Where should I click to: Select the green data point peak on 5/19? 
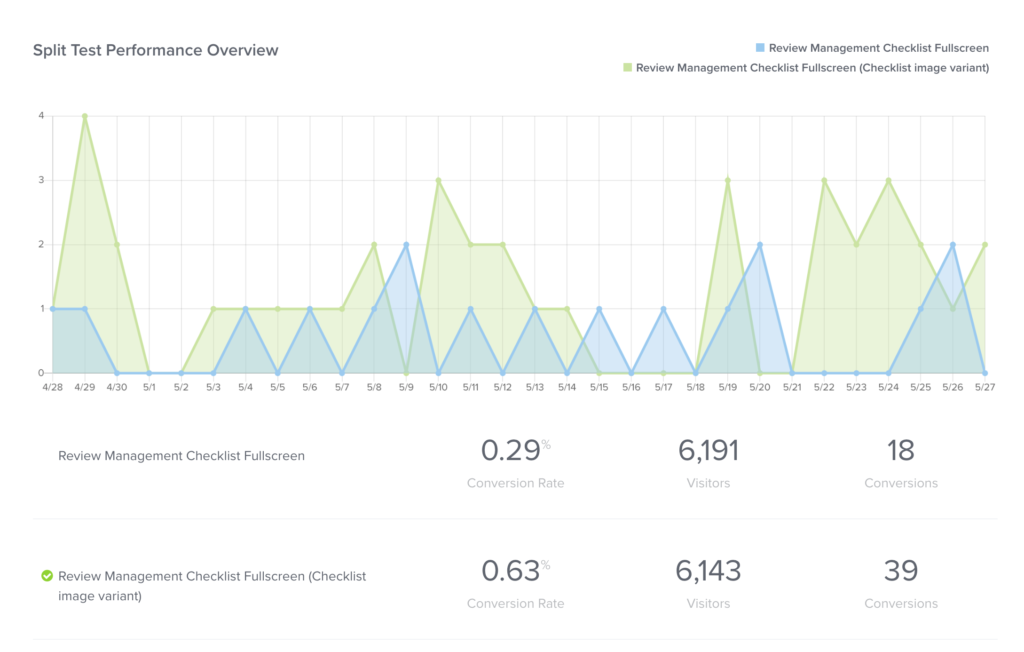click(x=728, y=180)
